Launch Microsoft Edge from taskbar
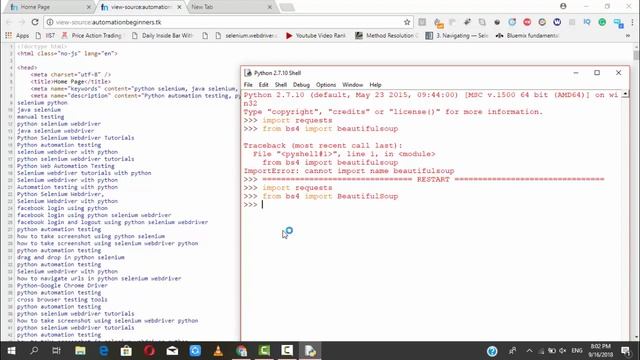The image size is (640, 360). (104, 351)
